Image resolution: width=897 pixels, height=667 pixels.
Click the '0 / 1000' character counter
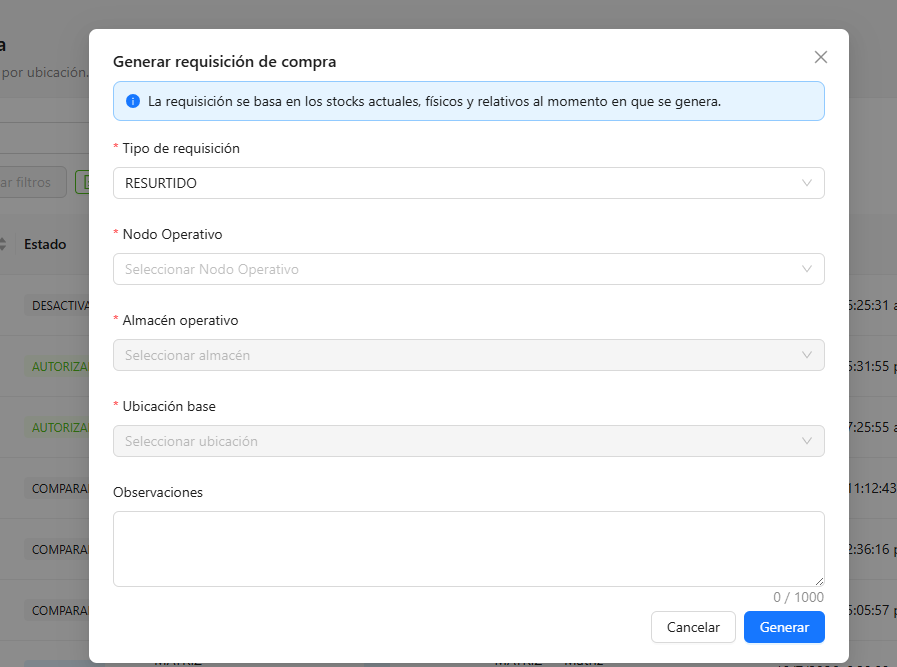(798, 597)
